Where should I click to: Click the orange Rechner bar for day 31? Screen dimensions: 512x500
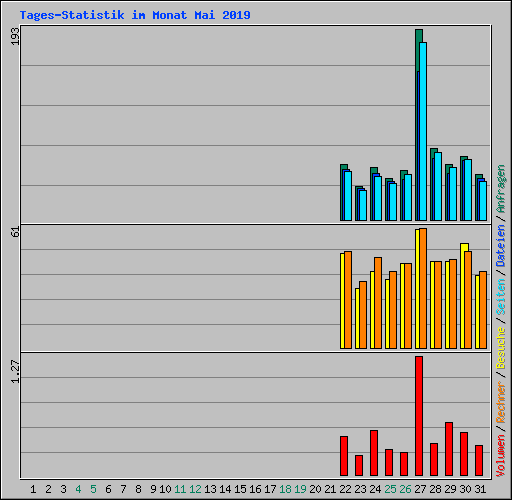[483, 310]
